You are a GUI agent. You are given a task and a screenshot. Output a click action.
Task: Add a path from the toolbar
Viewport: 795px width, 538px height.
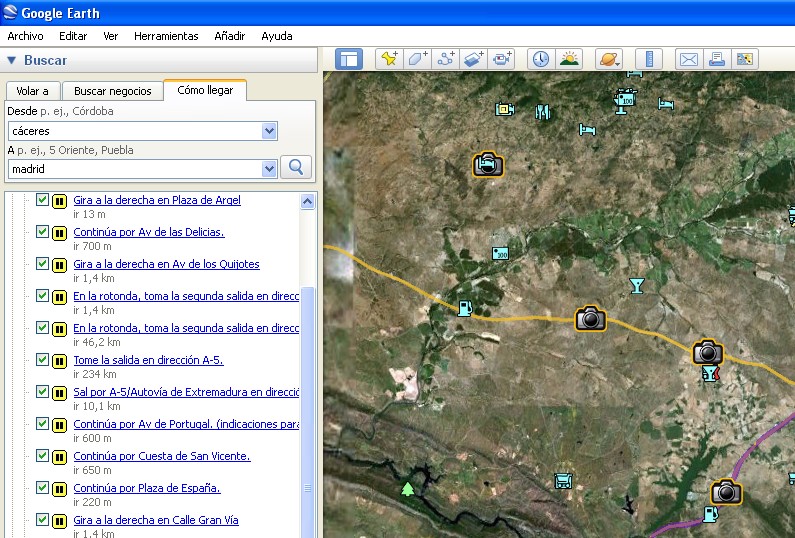(446, 59)
